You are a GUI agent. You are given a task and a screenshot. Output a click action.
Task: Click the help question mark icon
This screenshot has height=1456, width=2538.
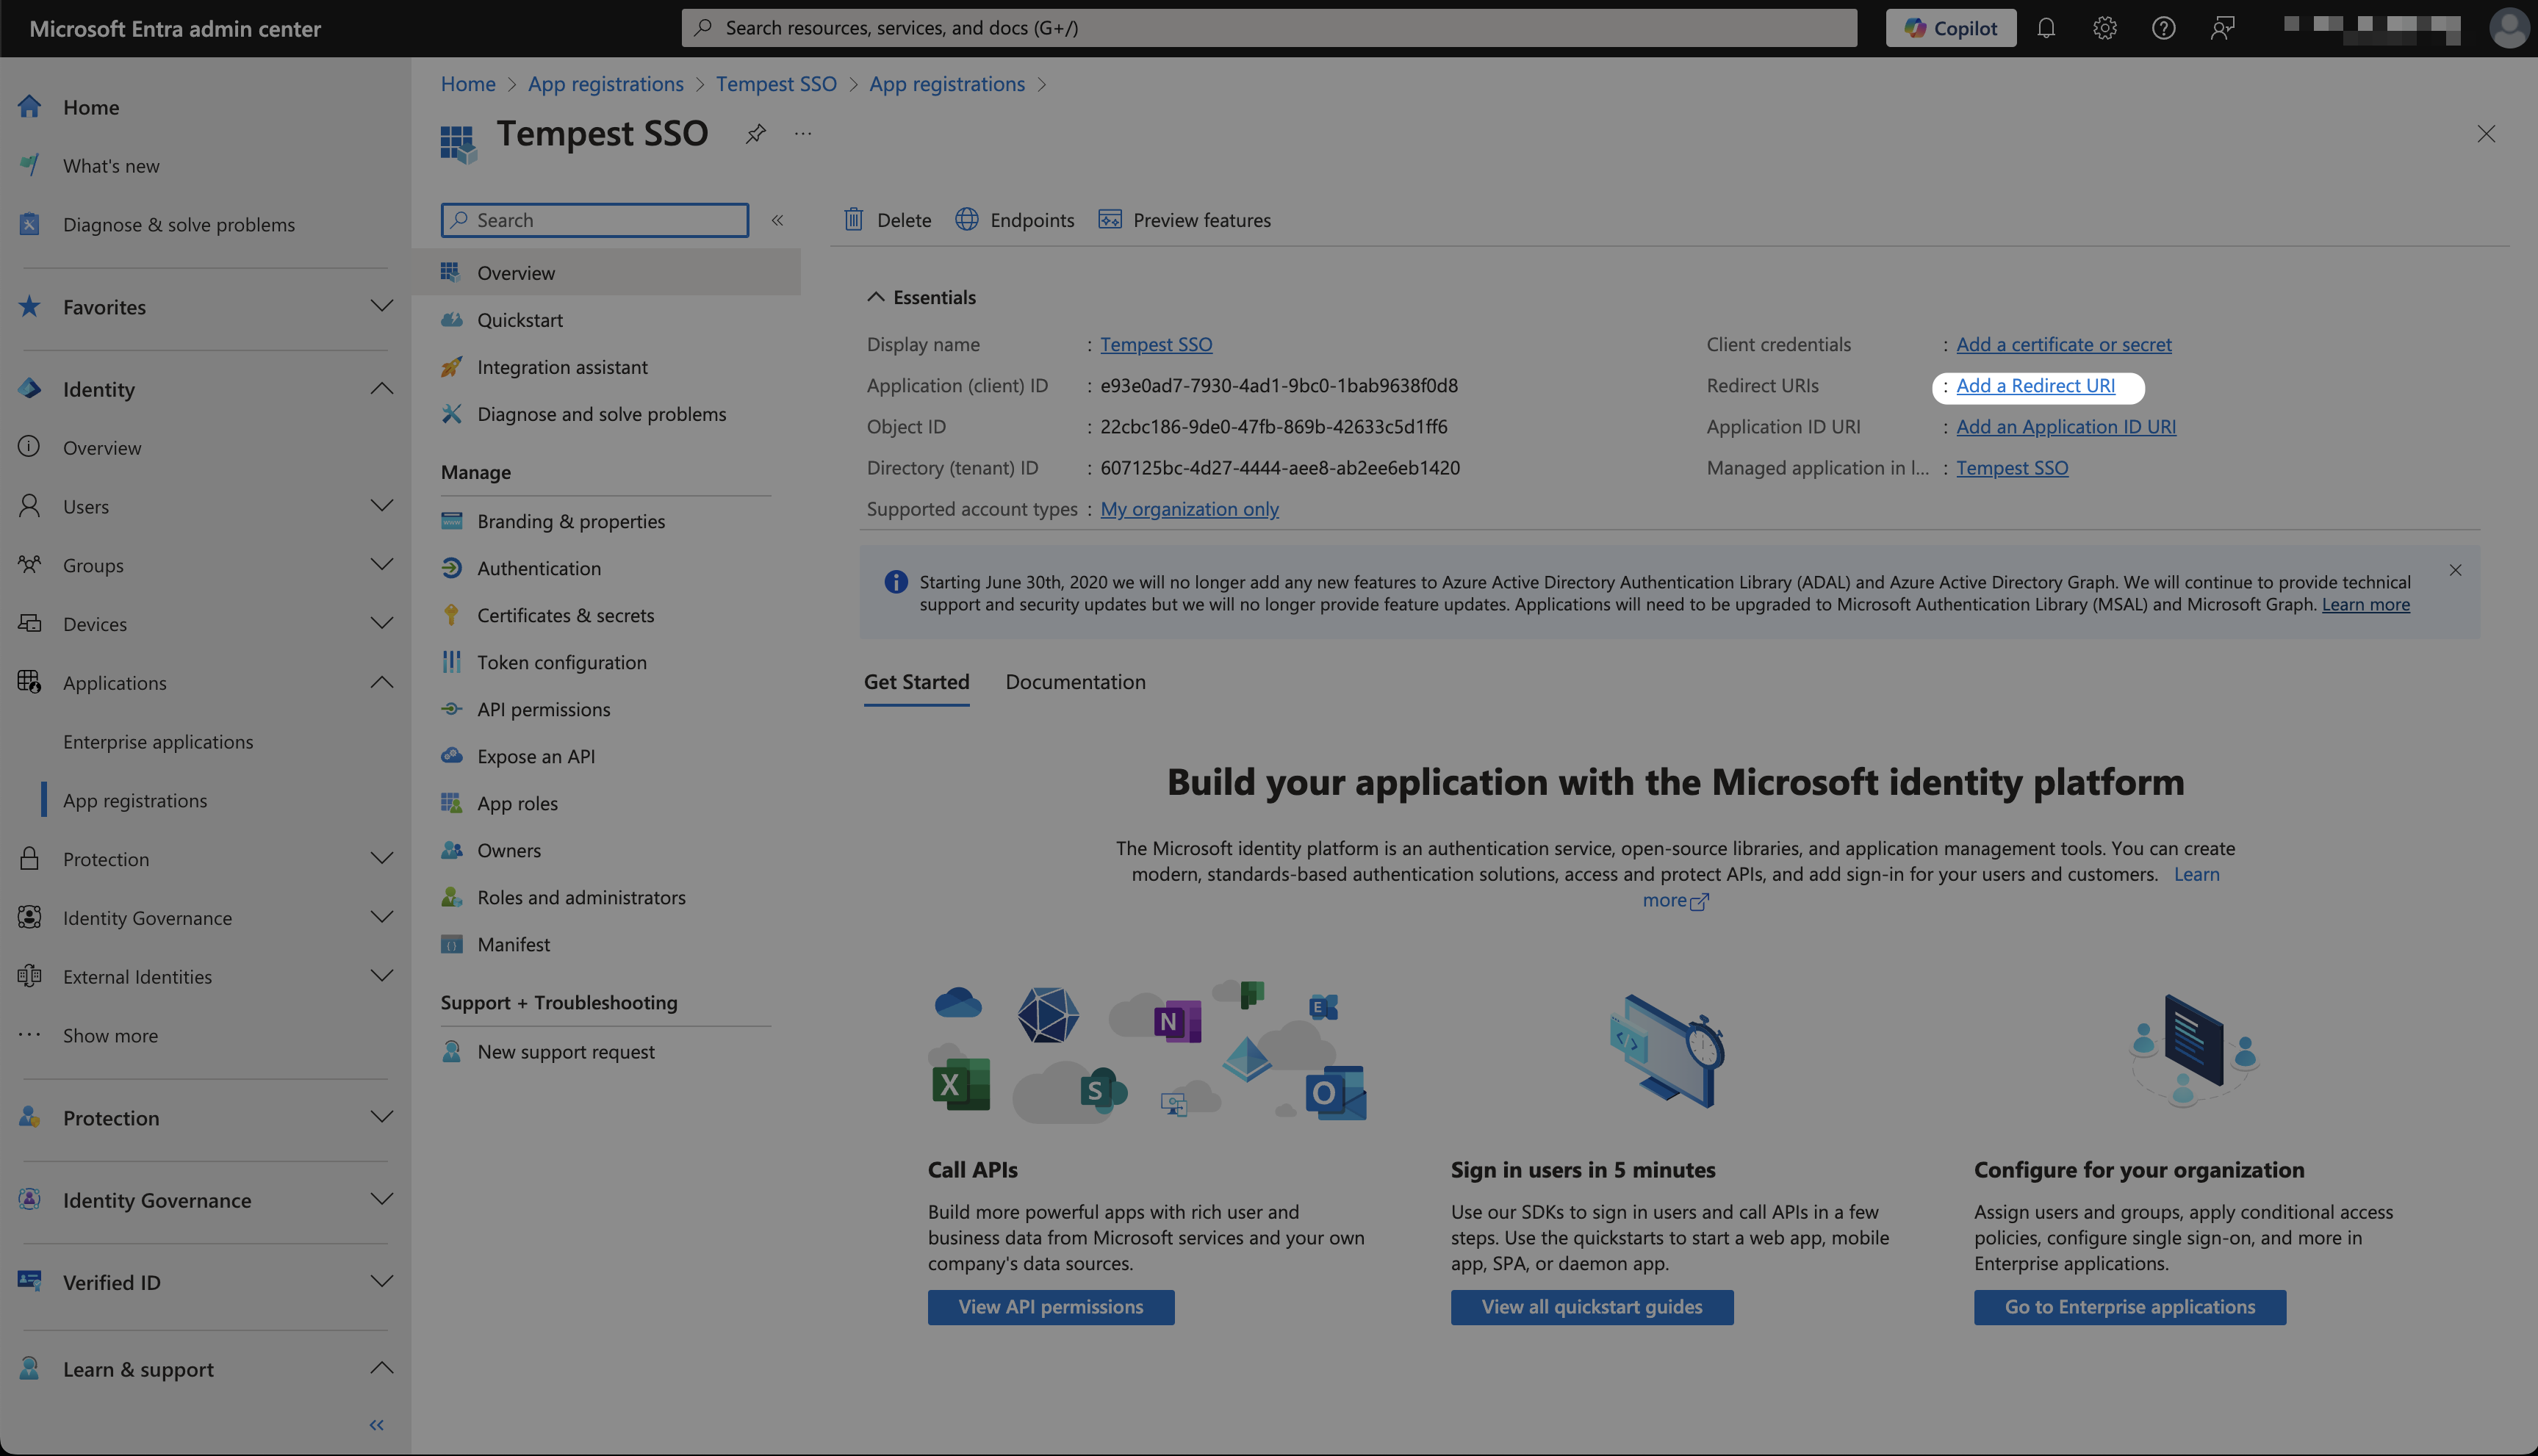[2163, 28]
